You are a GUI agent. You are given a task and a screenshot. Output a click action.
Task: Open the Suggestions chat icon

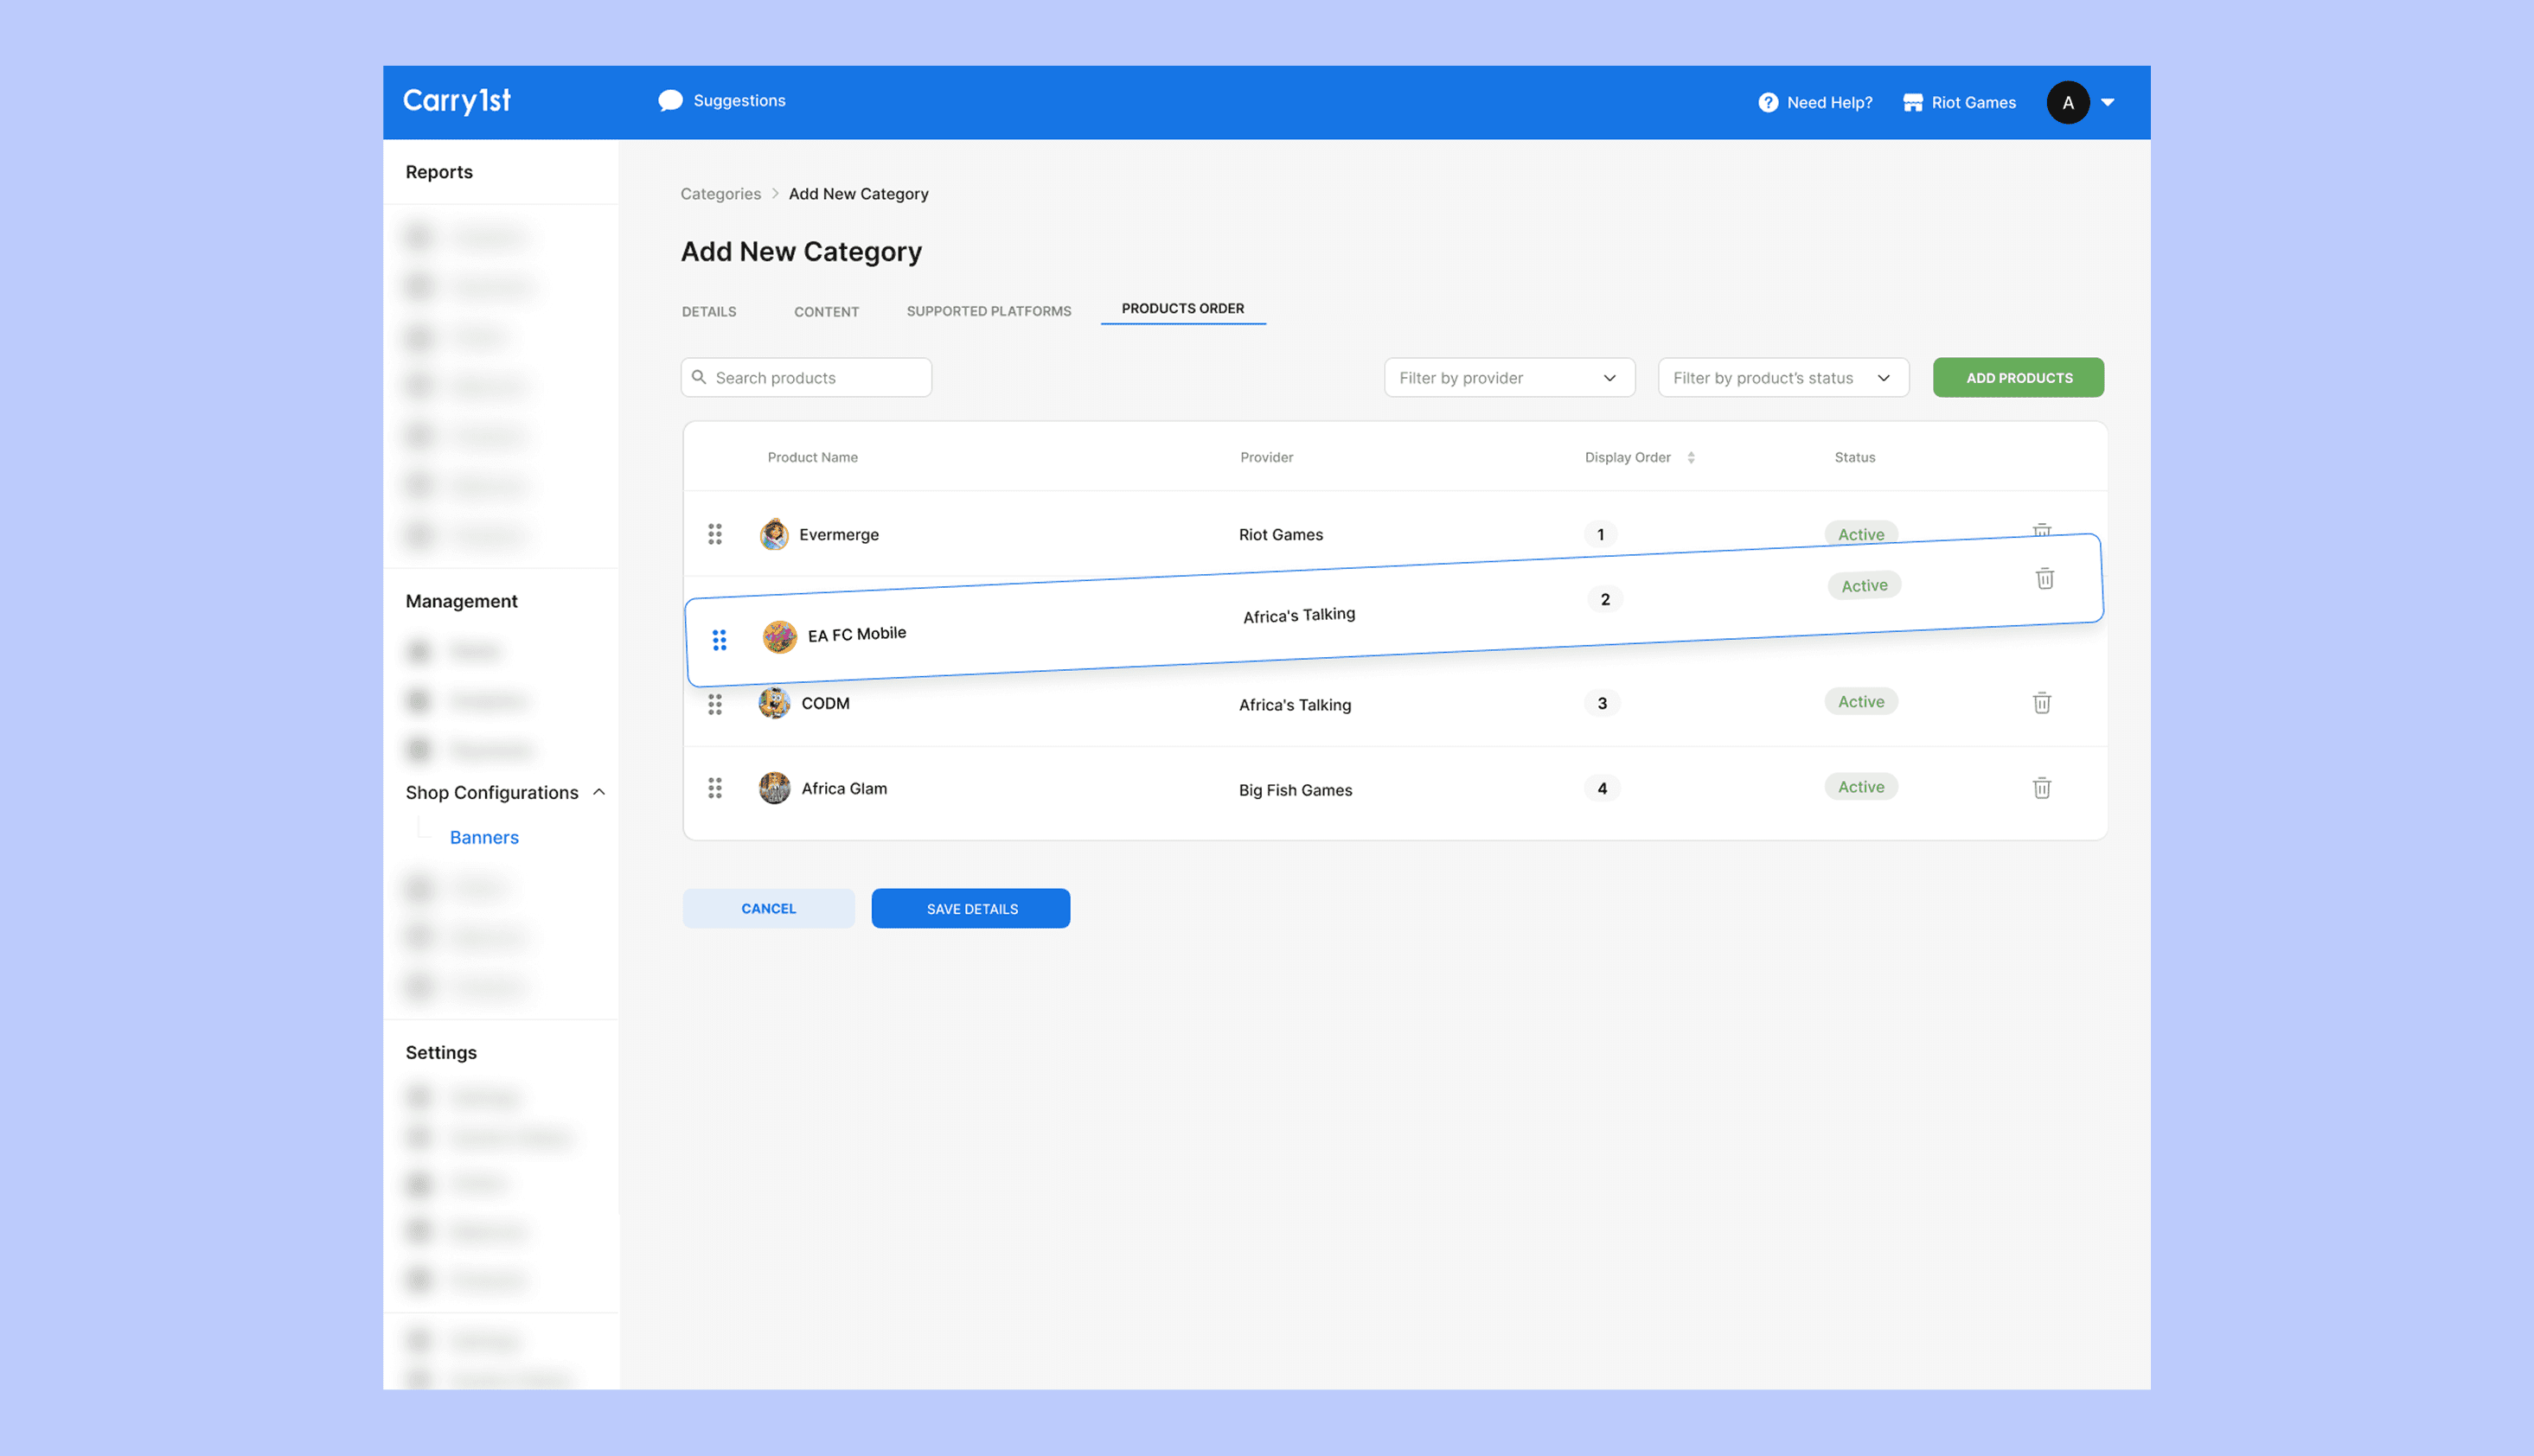tap(670, 101)
